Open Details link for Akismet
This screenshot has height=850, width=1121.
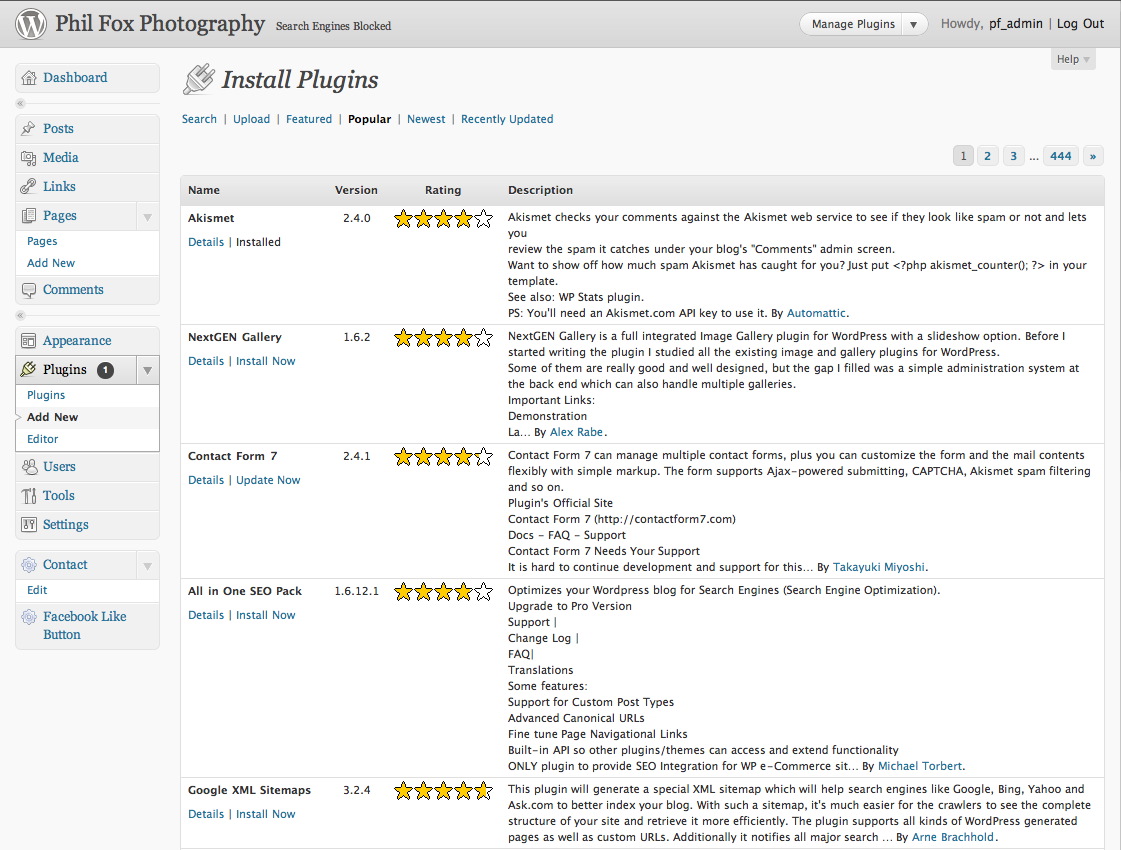[x=206, y=242]
